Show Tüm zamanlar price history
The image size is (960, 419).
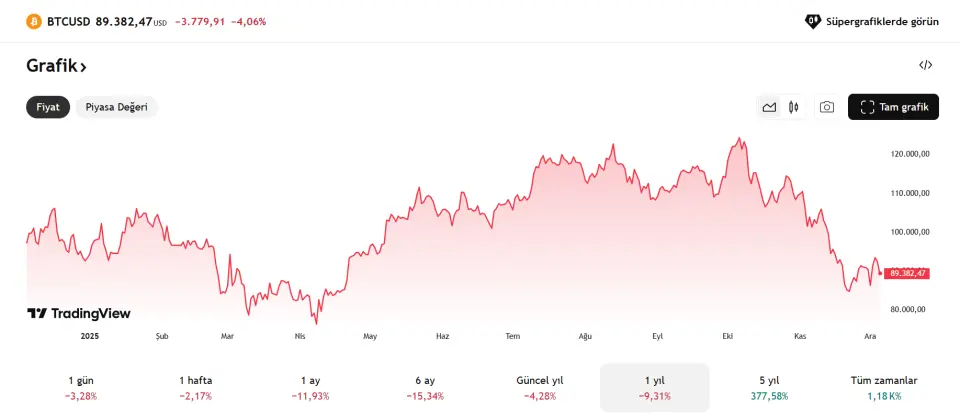(884, 387)
